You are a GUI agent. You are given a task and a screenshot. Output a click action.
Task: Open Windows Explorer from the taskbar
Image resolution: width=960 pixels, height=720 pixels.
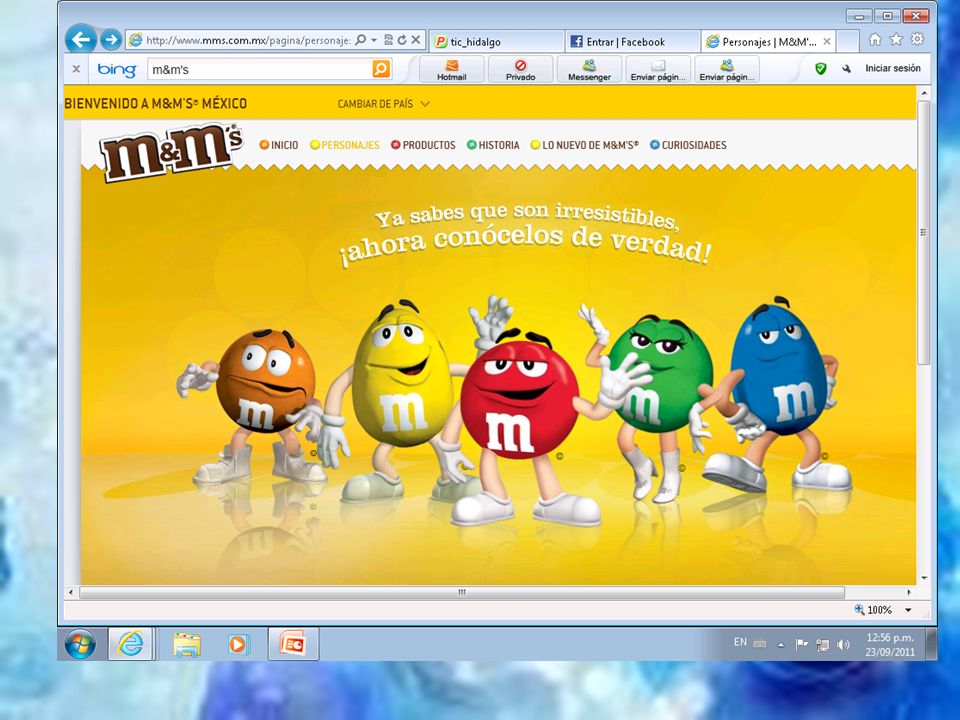(187, 645)
